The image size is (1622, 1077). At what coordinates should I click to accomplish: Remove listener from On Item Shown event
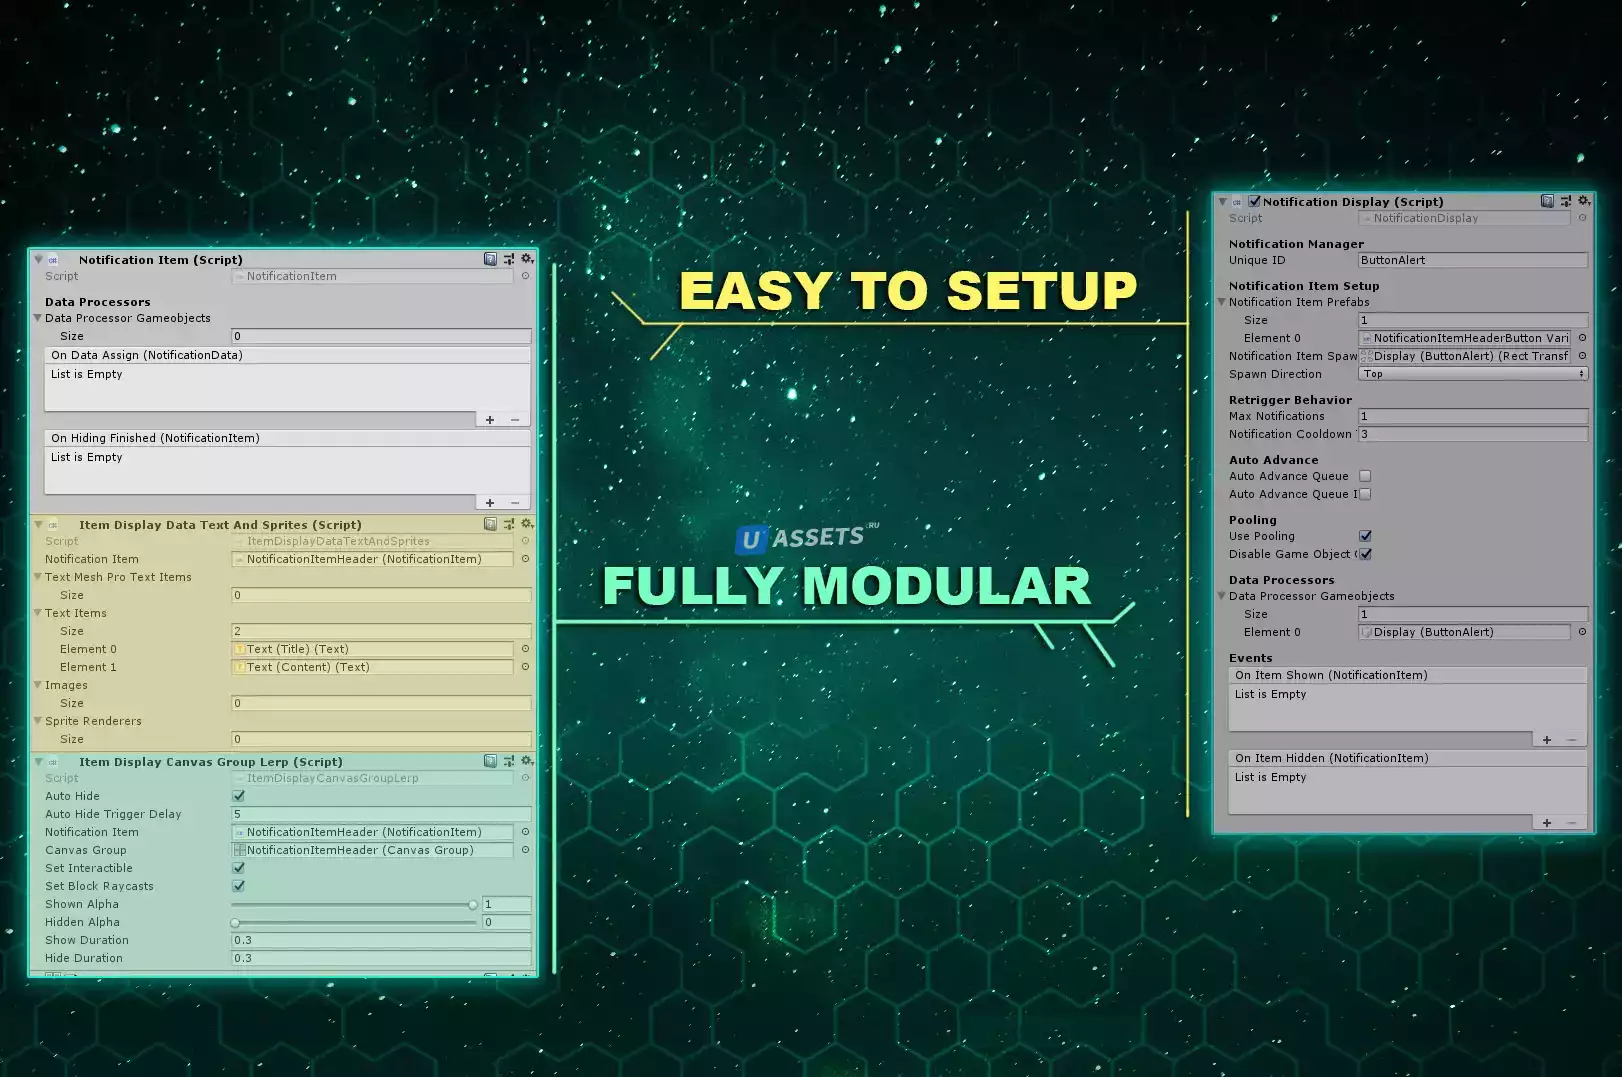[1572, 740]
